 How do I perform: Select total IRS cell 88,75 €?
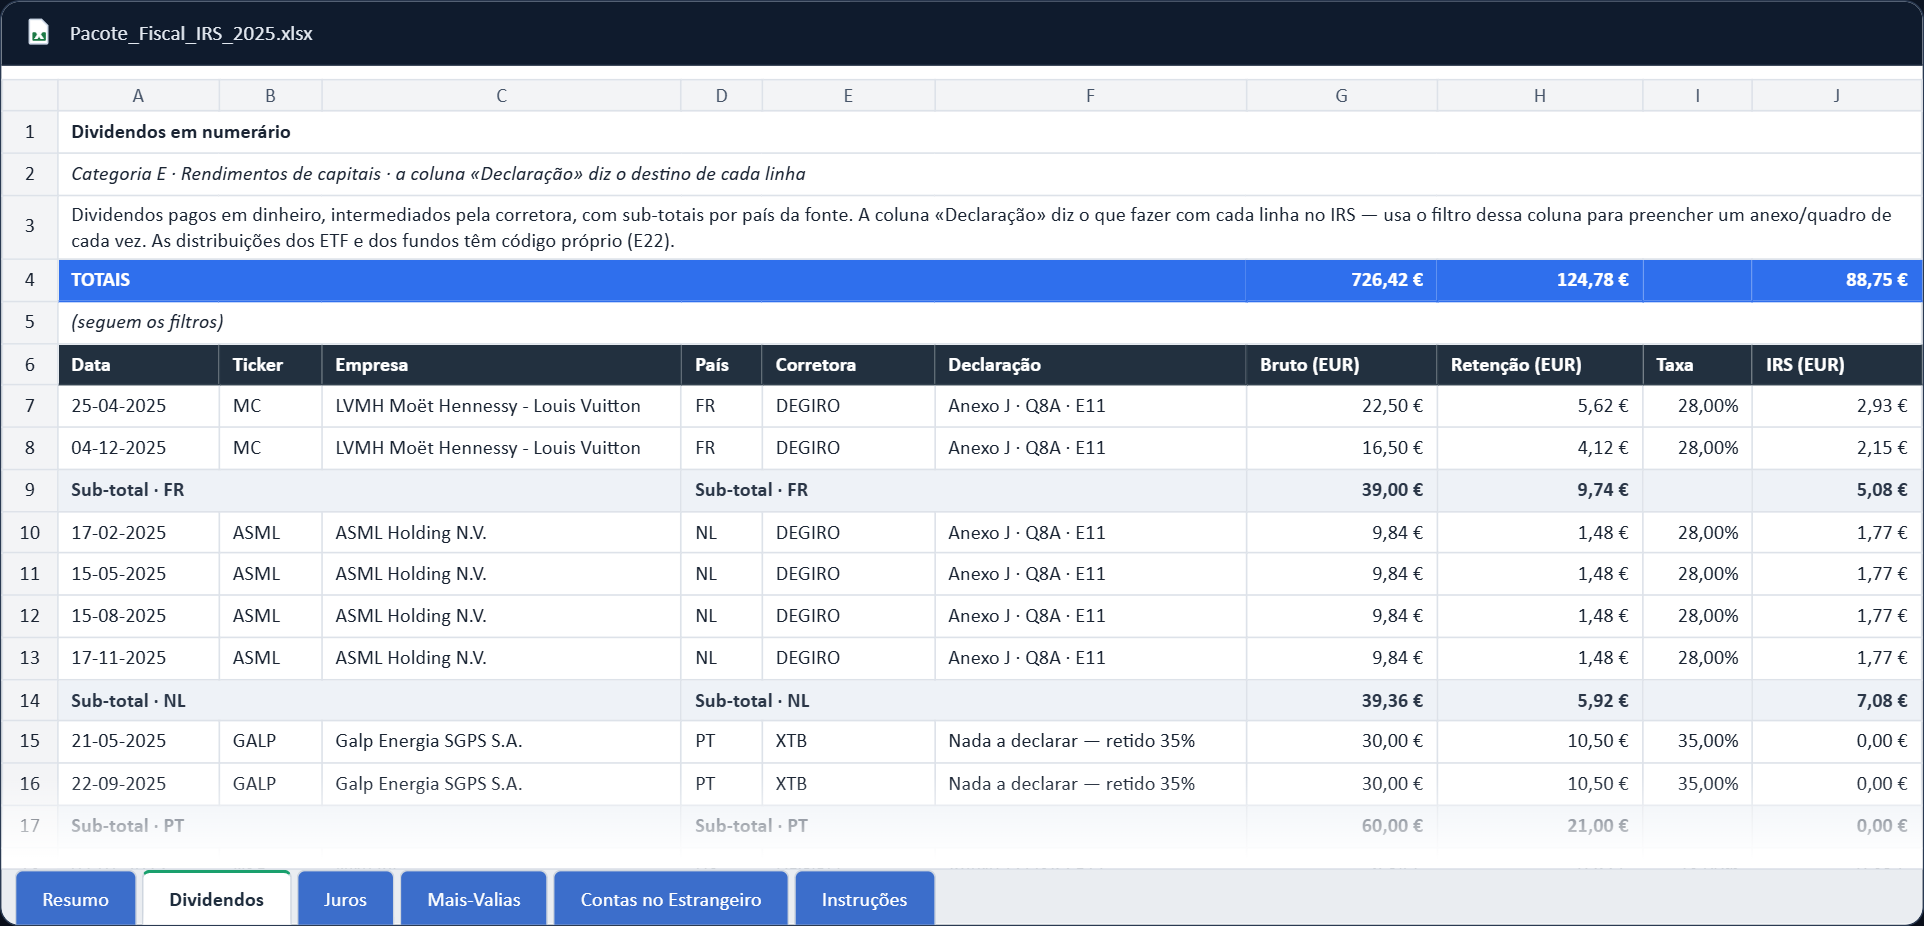point(1837,280)
